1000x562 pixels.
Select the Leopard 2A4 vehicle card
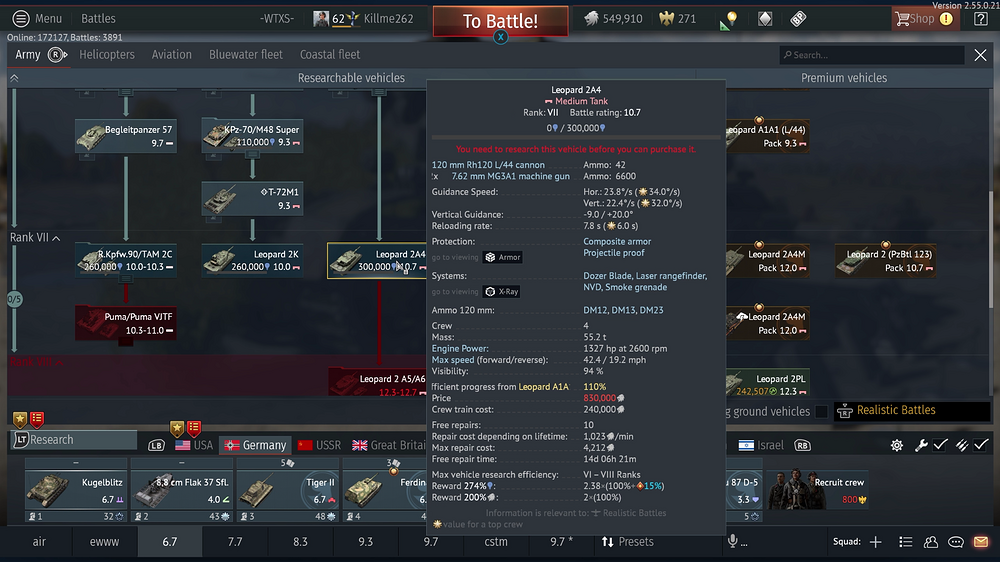pyautogui.click(x=377, y=260)
